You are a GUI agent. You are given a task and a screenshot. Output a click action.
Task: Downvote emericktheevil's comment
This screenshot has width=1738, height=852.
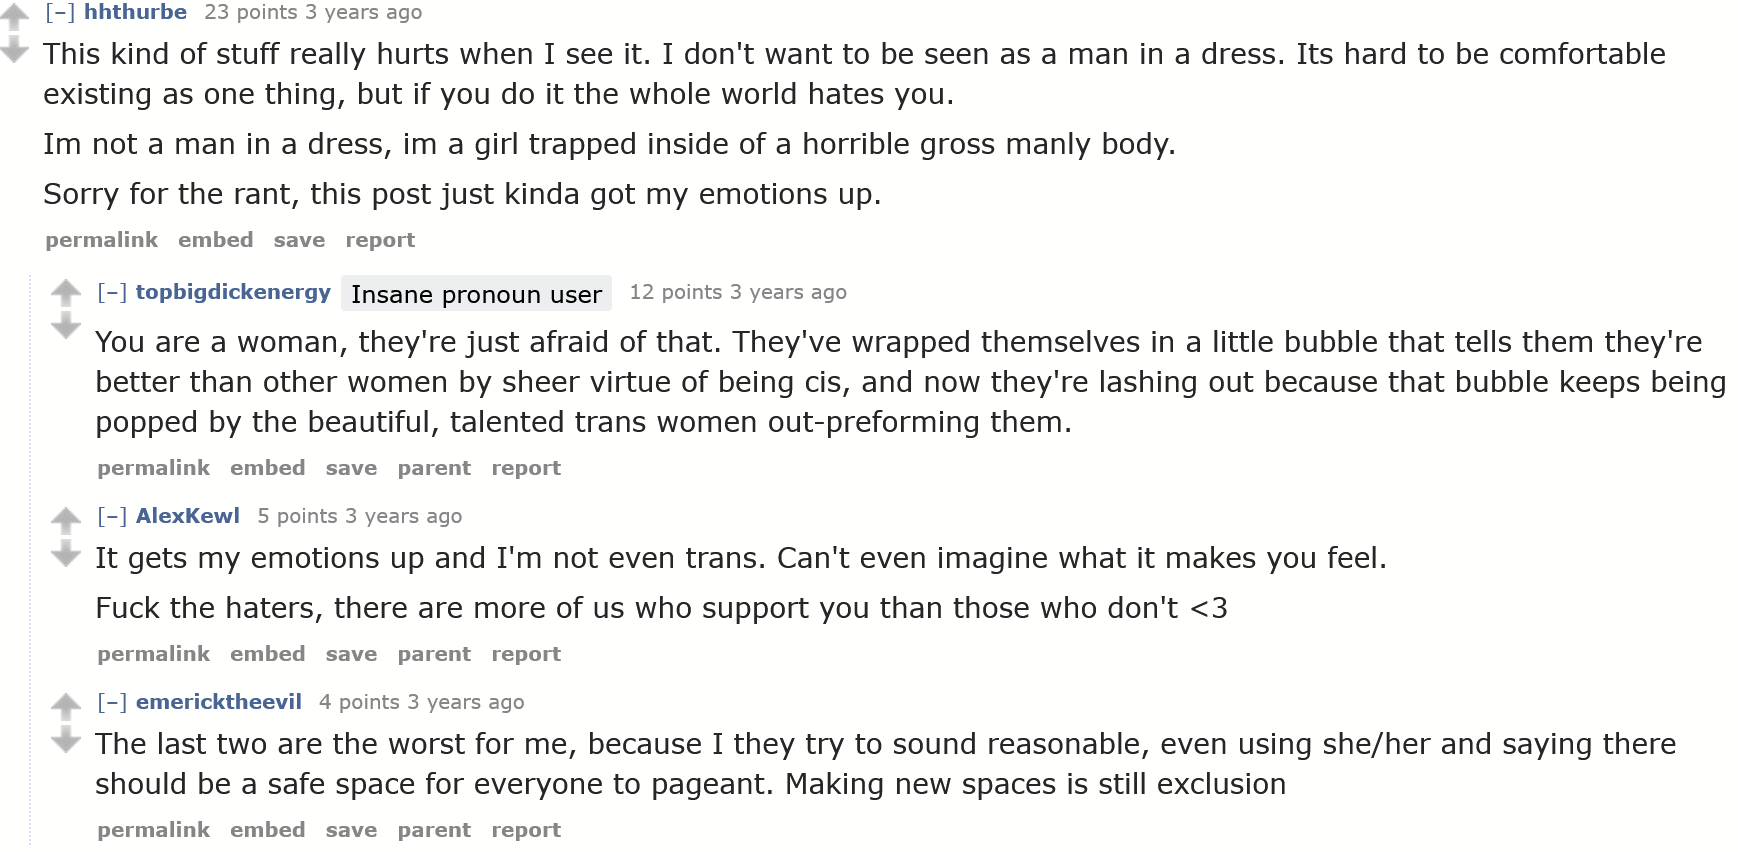pos(66,739)
